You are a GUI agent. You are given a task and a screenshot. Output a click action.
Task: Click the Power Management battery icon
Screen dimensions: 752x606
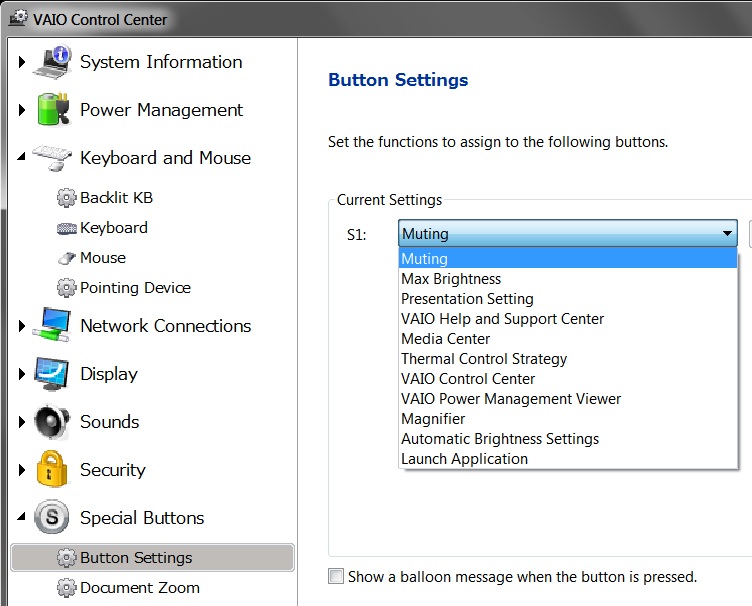(x=53, y=110)
